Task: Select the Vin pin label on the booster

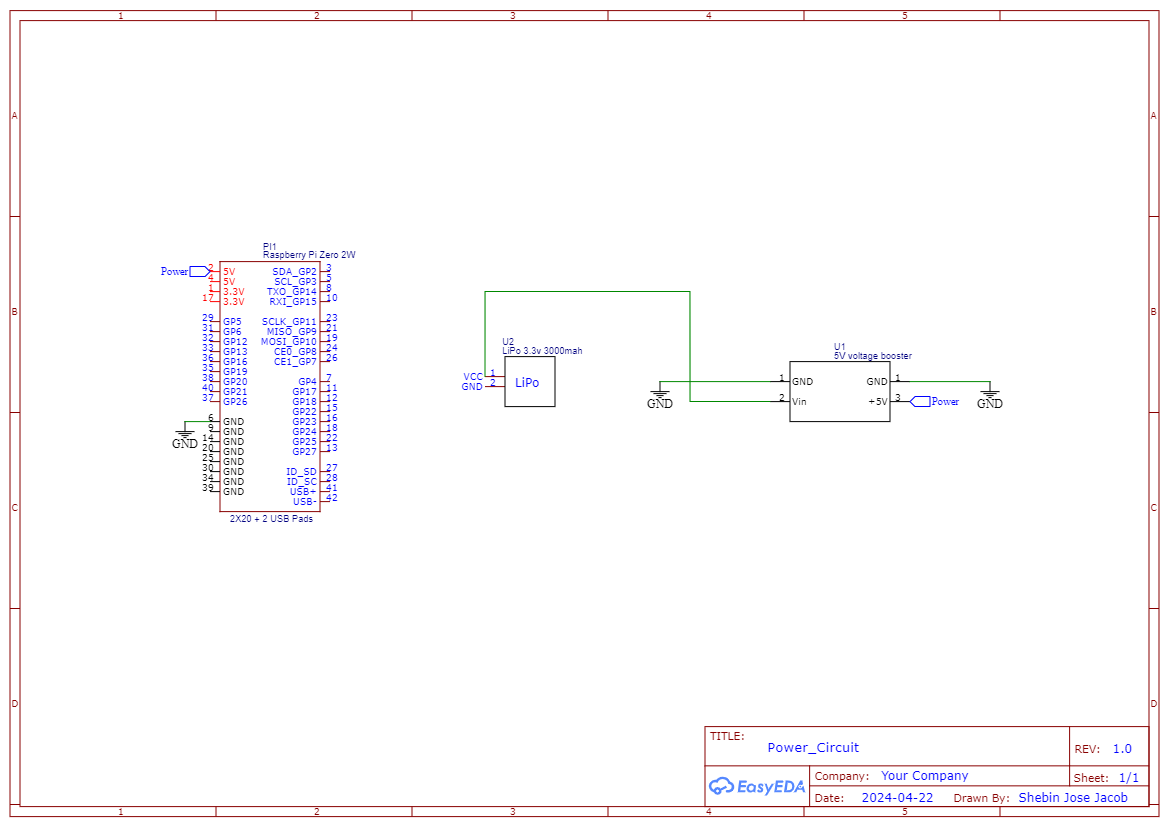Action: (799, 401)
